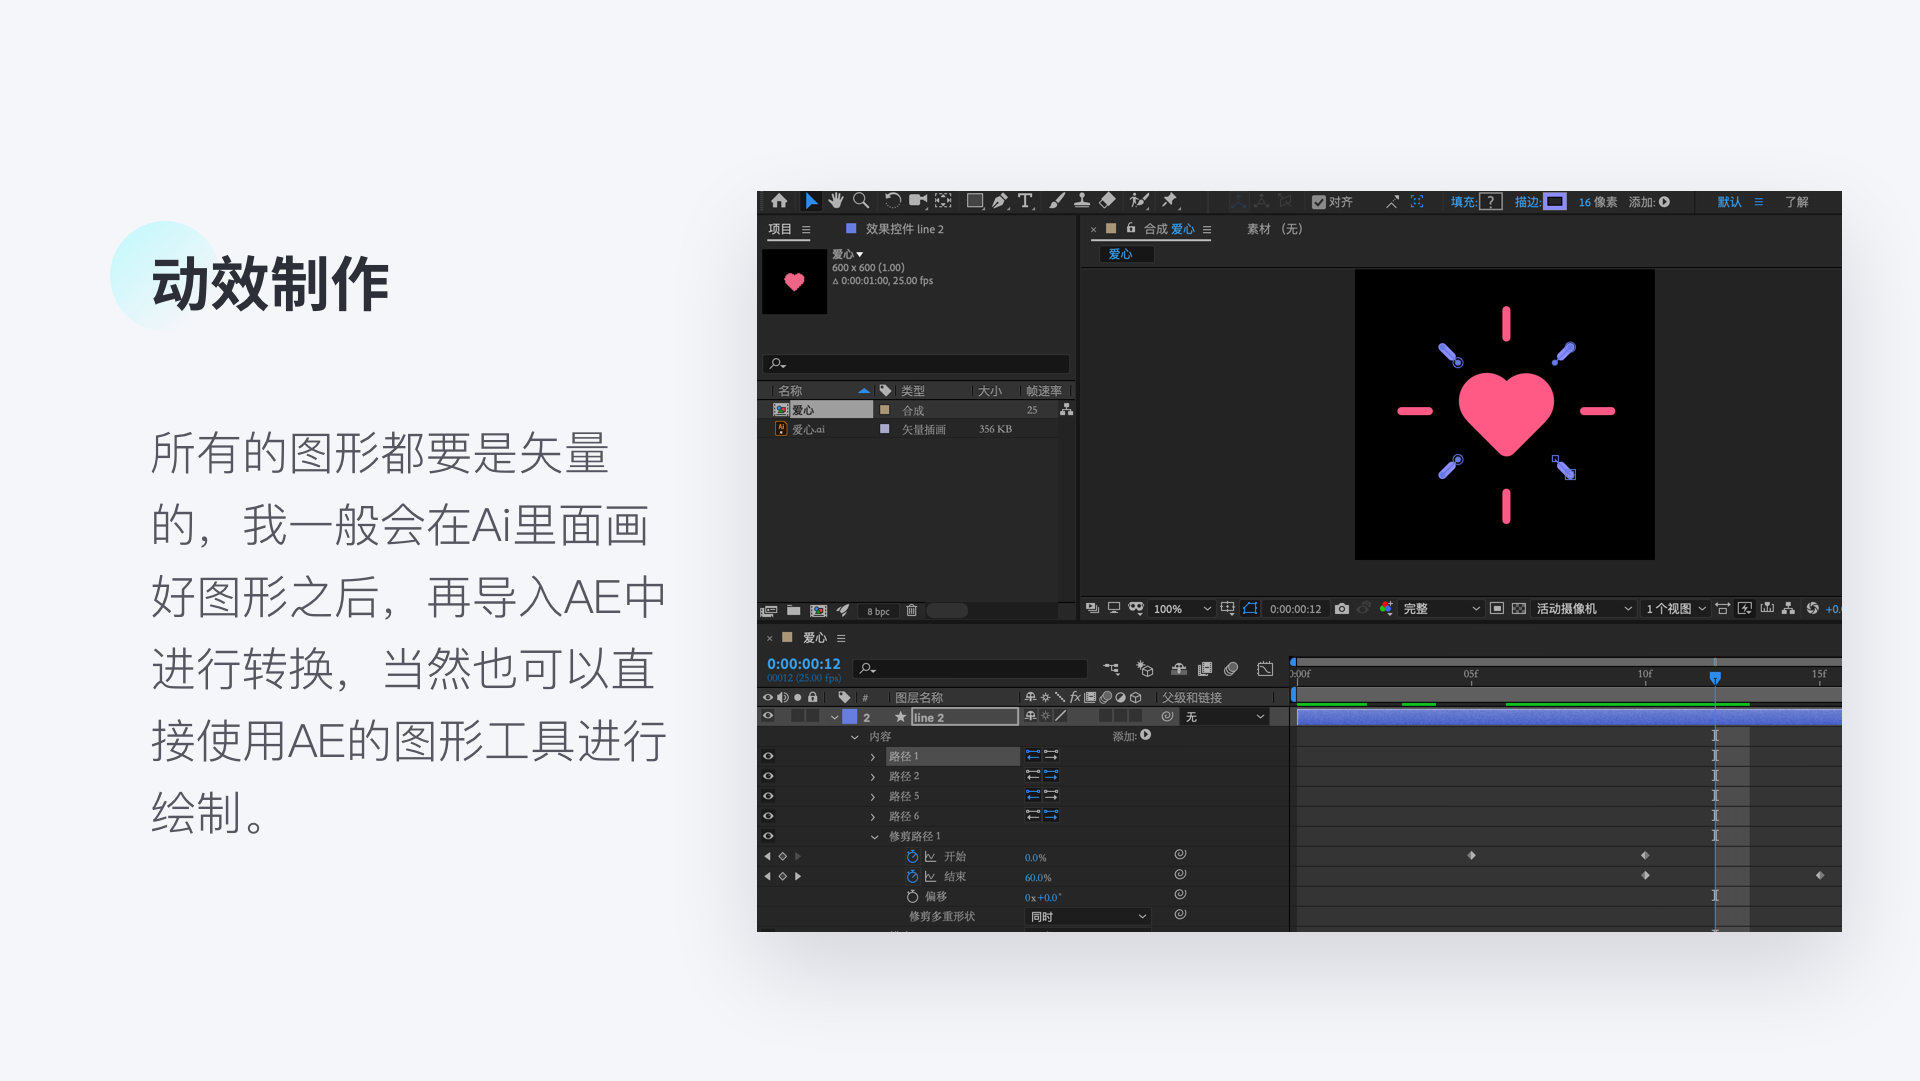Viewport: 1920px width, 1081px height.
Task: Select the Pen tool in toolbar
Action: 999,201
